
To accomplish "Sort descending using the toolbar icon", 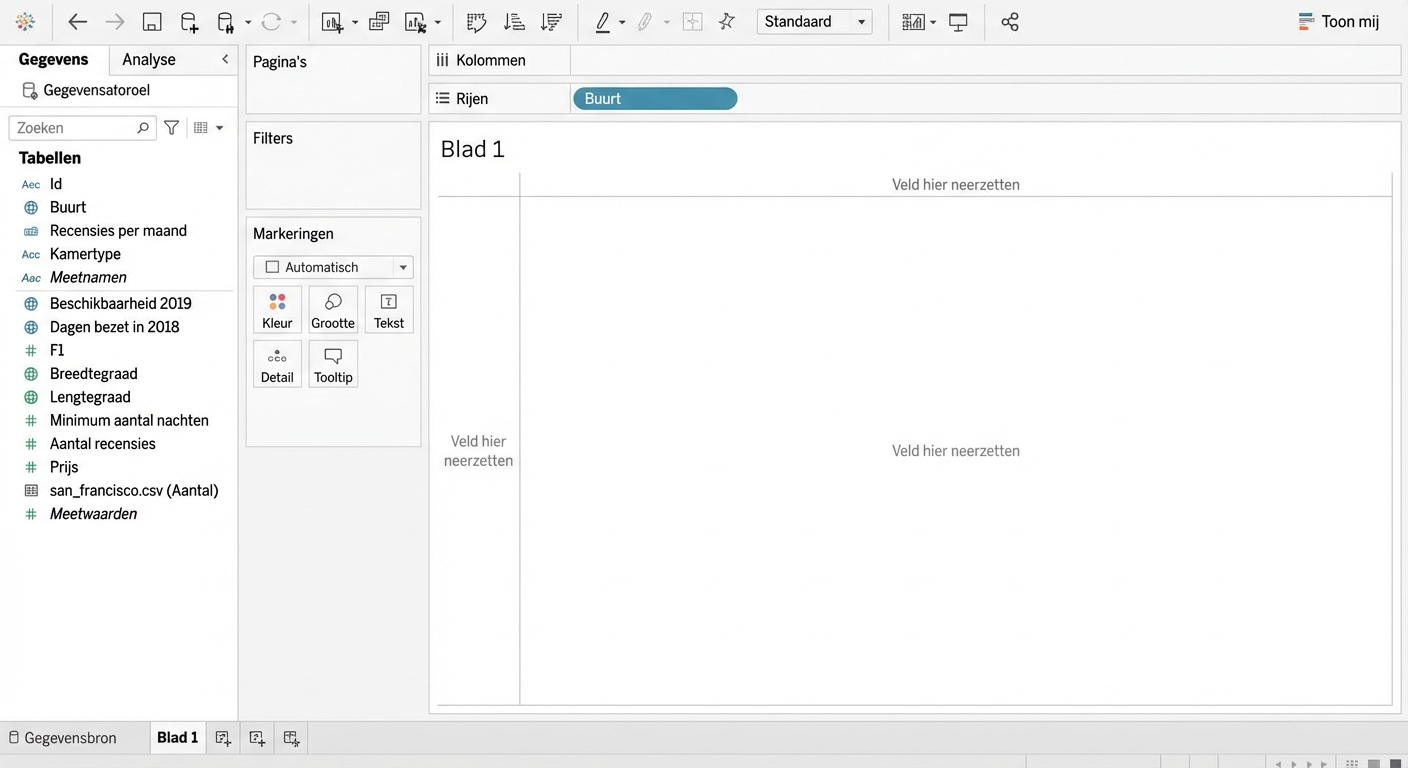I will click(x=550, y=22).
